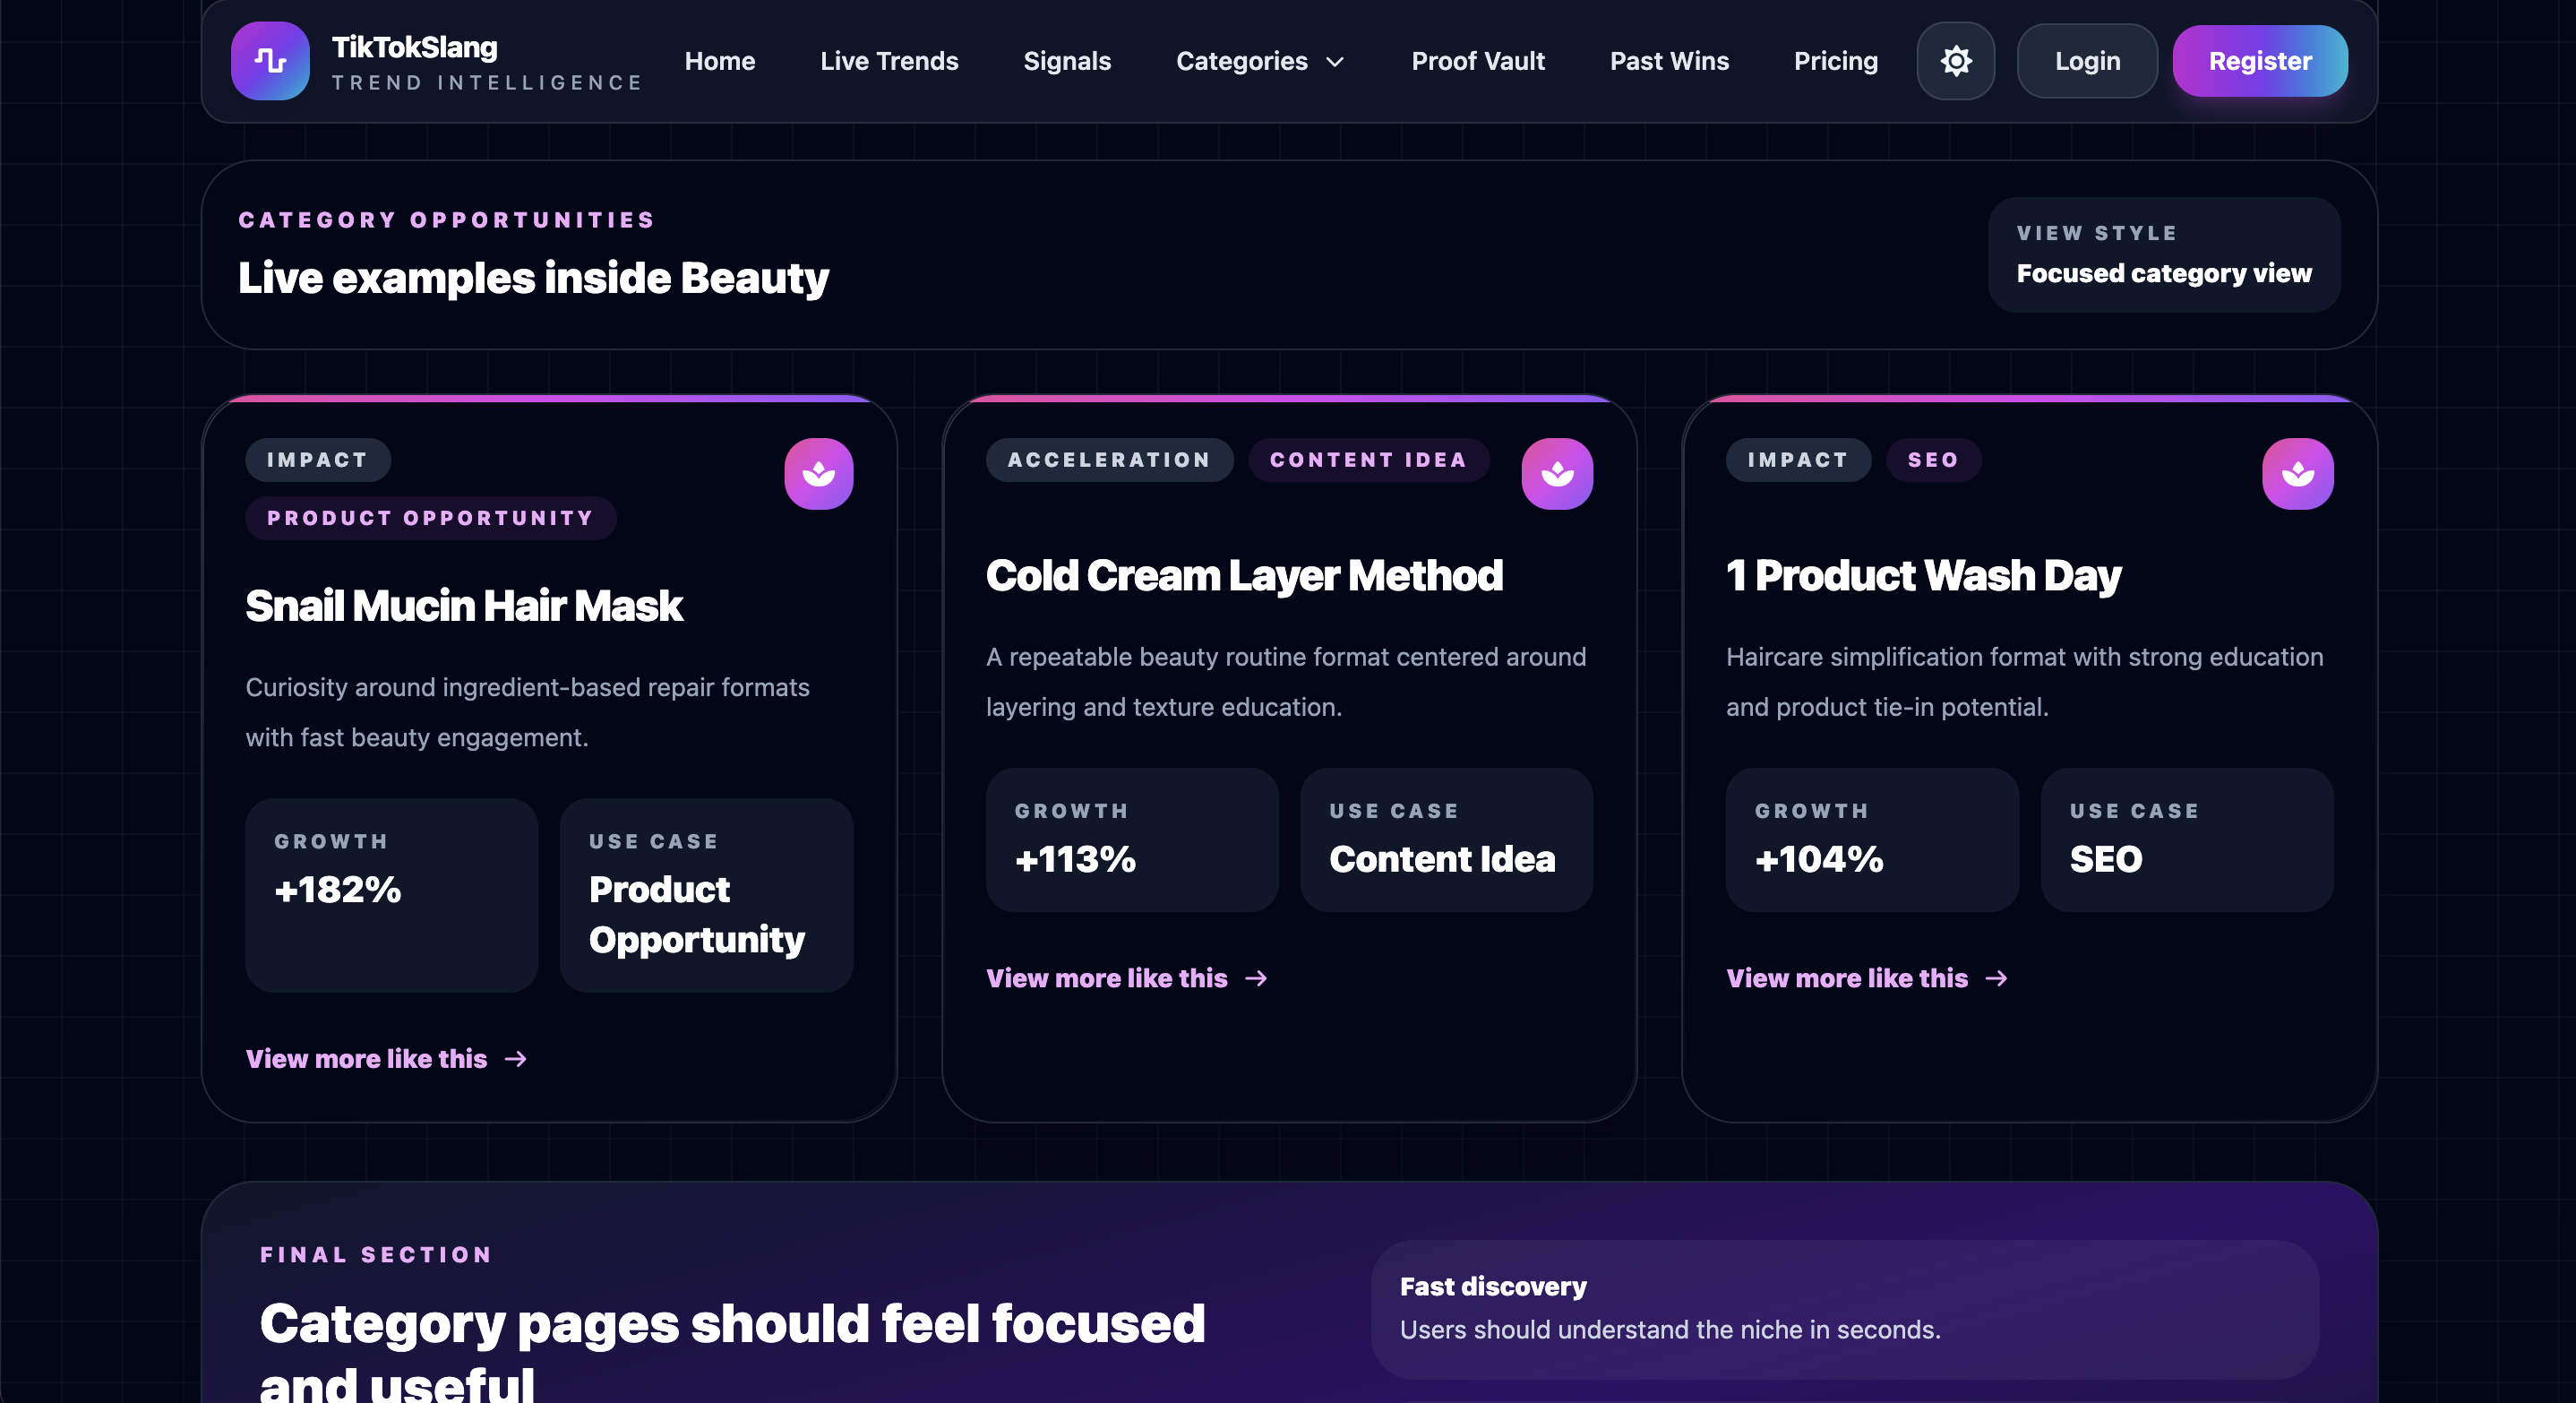
Task: Go to Live Trends page
Action: [888, 61]
